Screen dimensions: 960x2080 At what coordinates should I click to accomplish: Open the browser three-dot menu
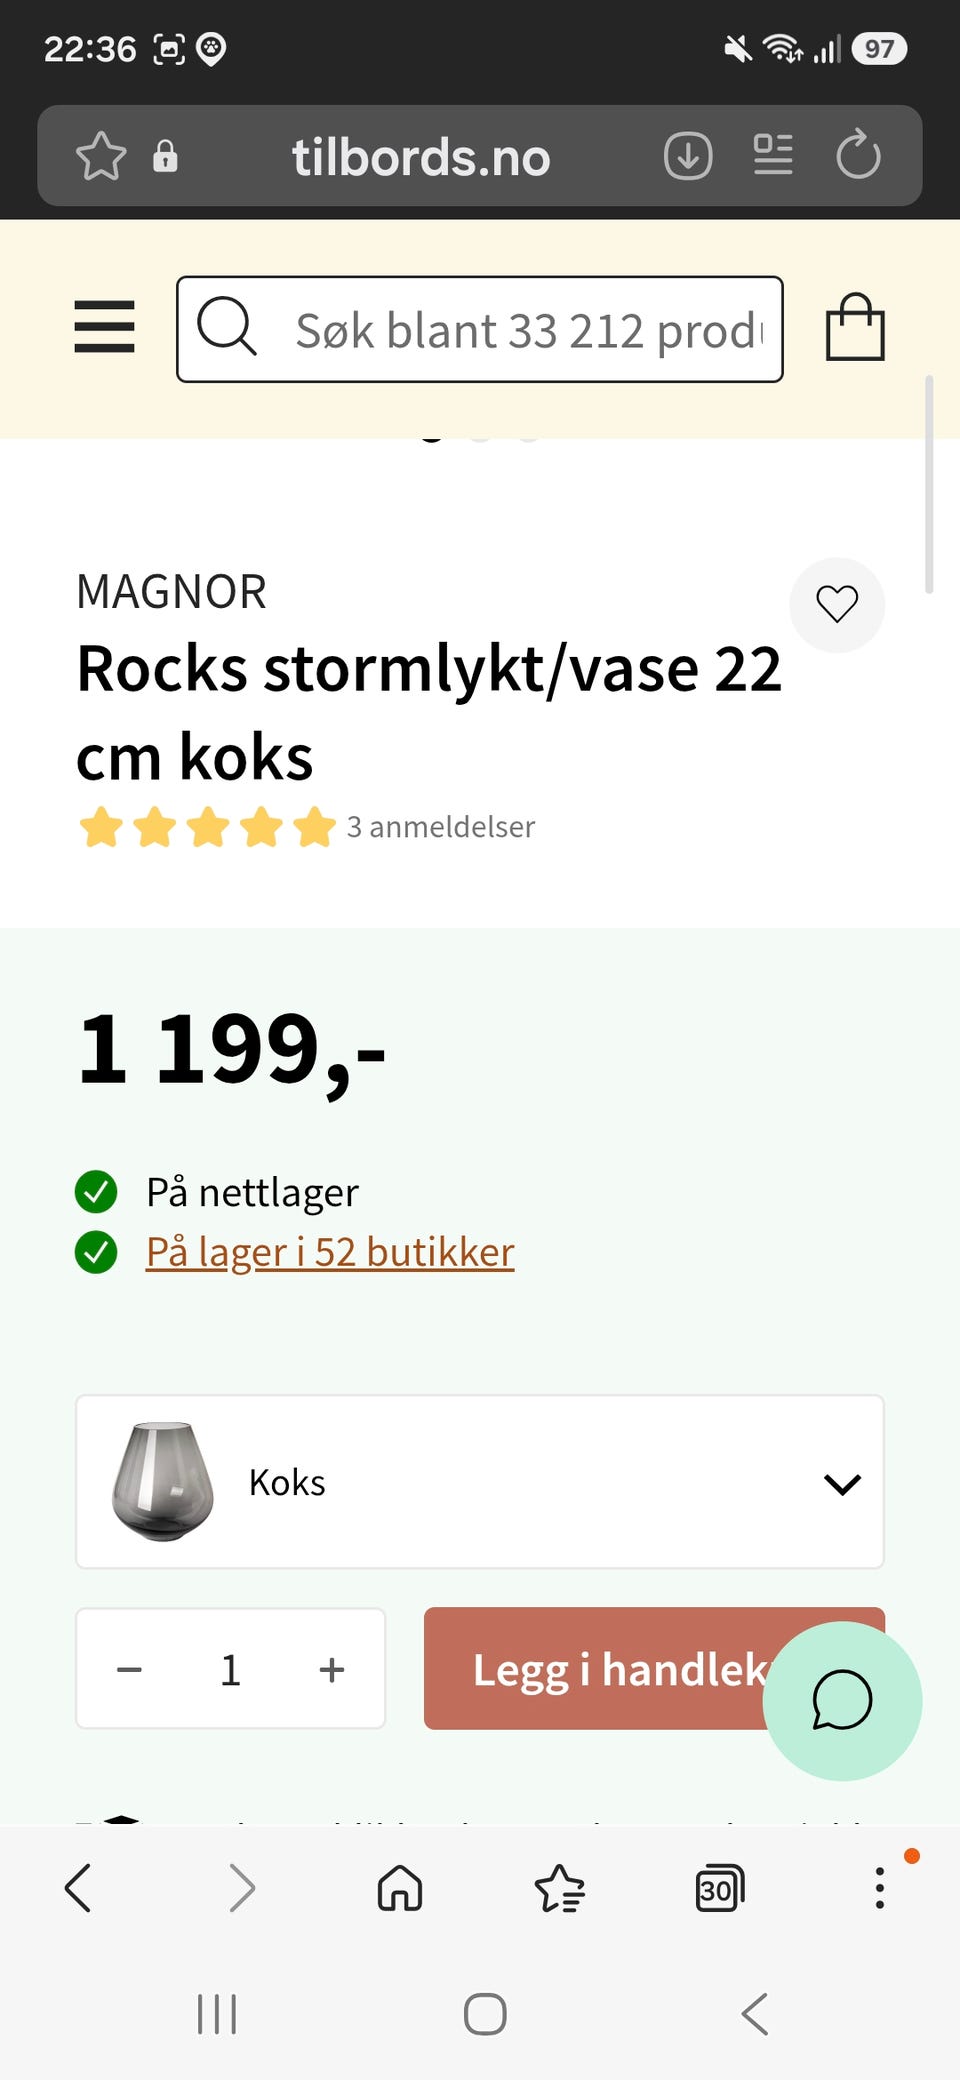(x=879, y=1888)
